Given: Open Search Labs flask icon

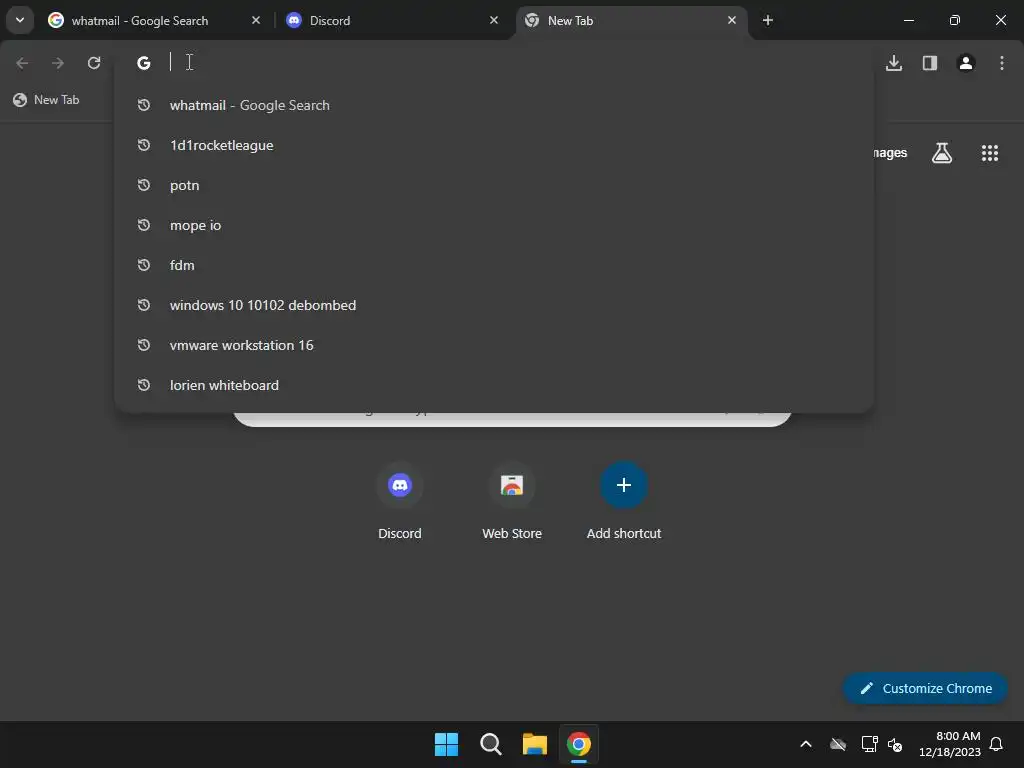Looking at the screenshot, I should click(942, 153).
